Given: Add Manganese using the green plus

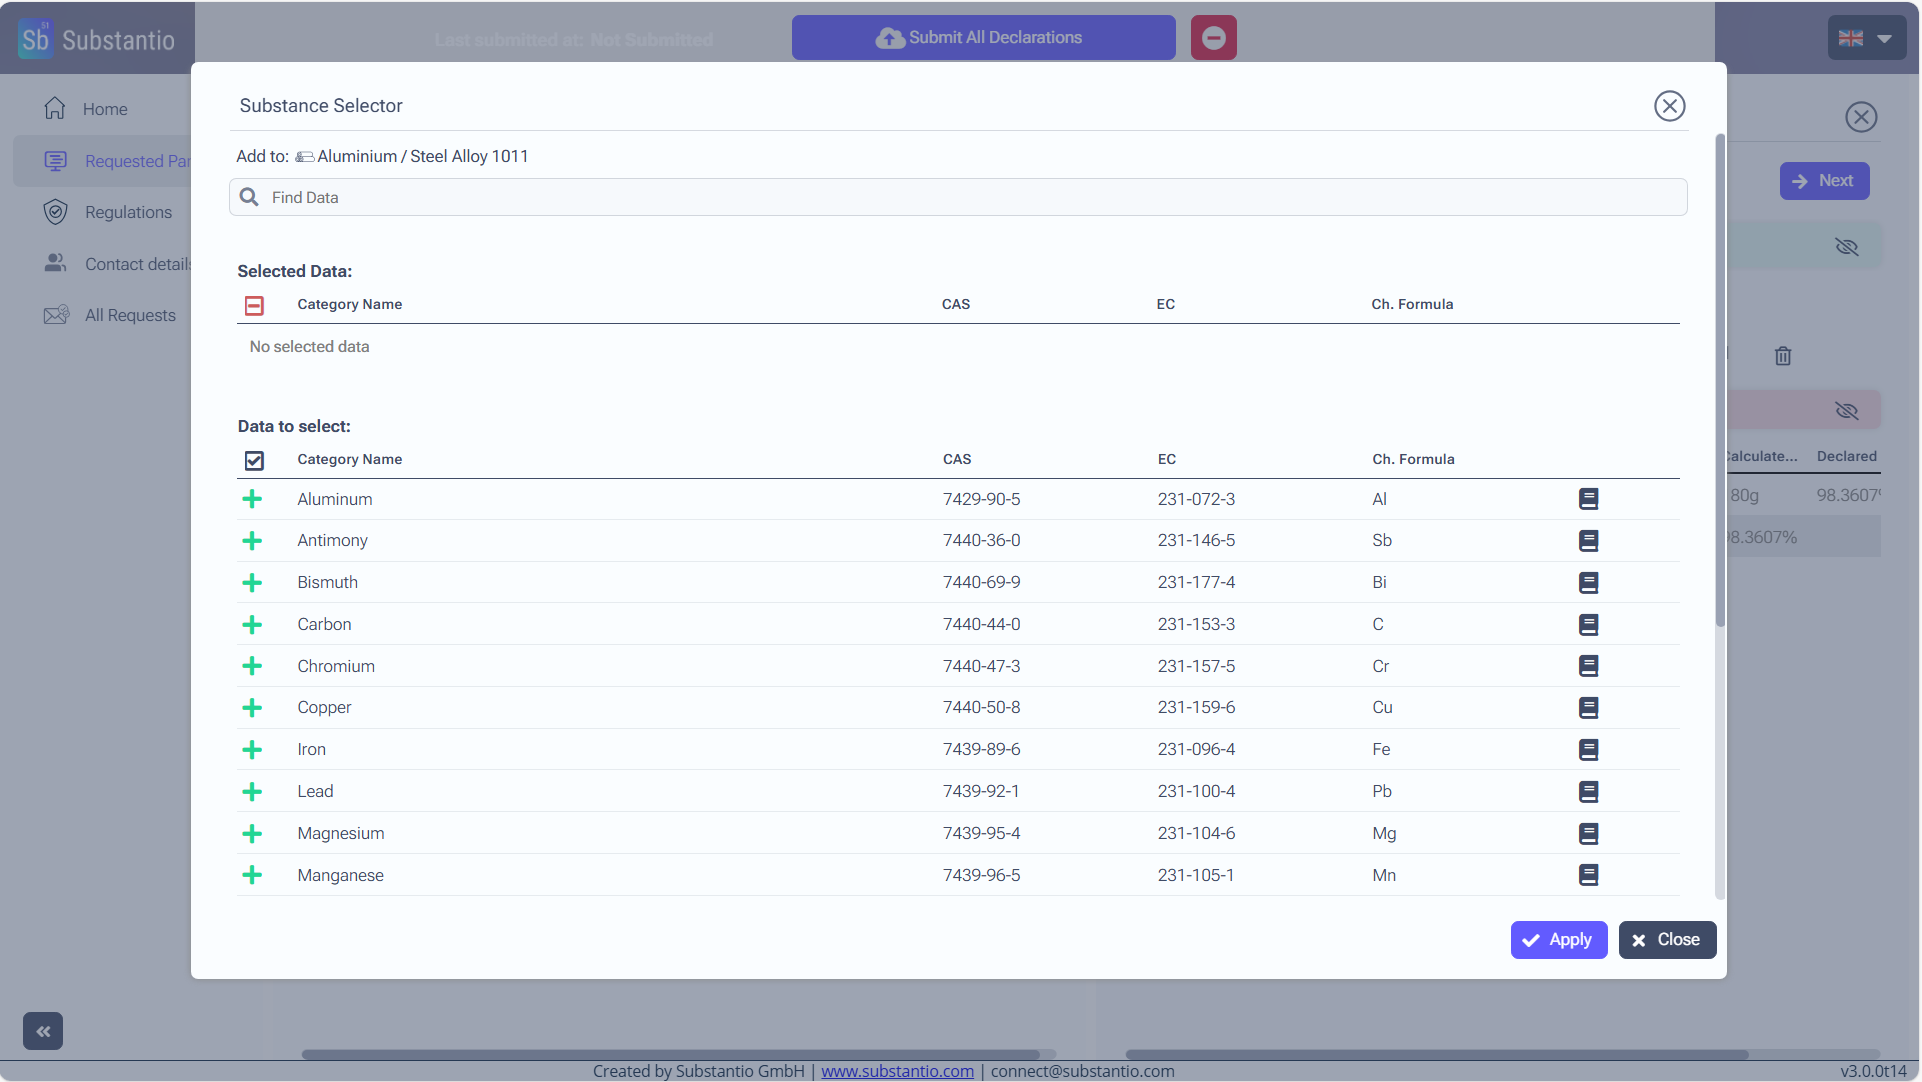Looking at the screenshot, I should [252, 875].
